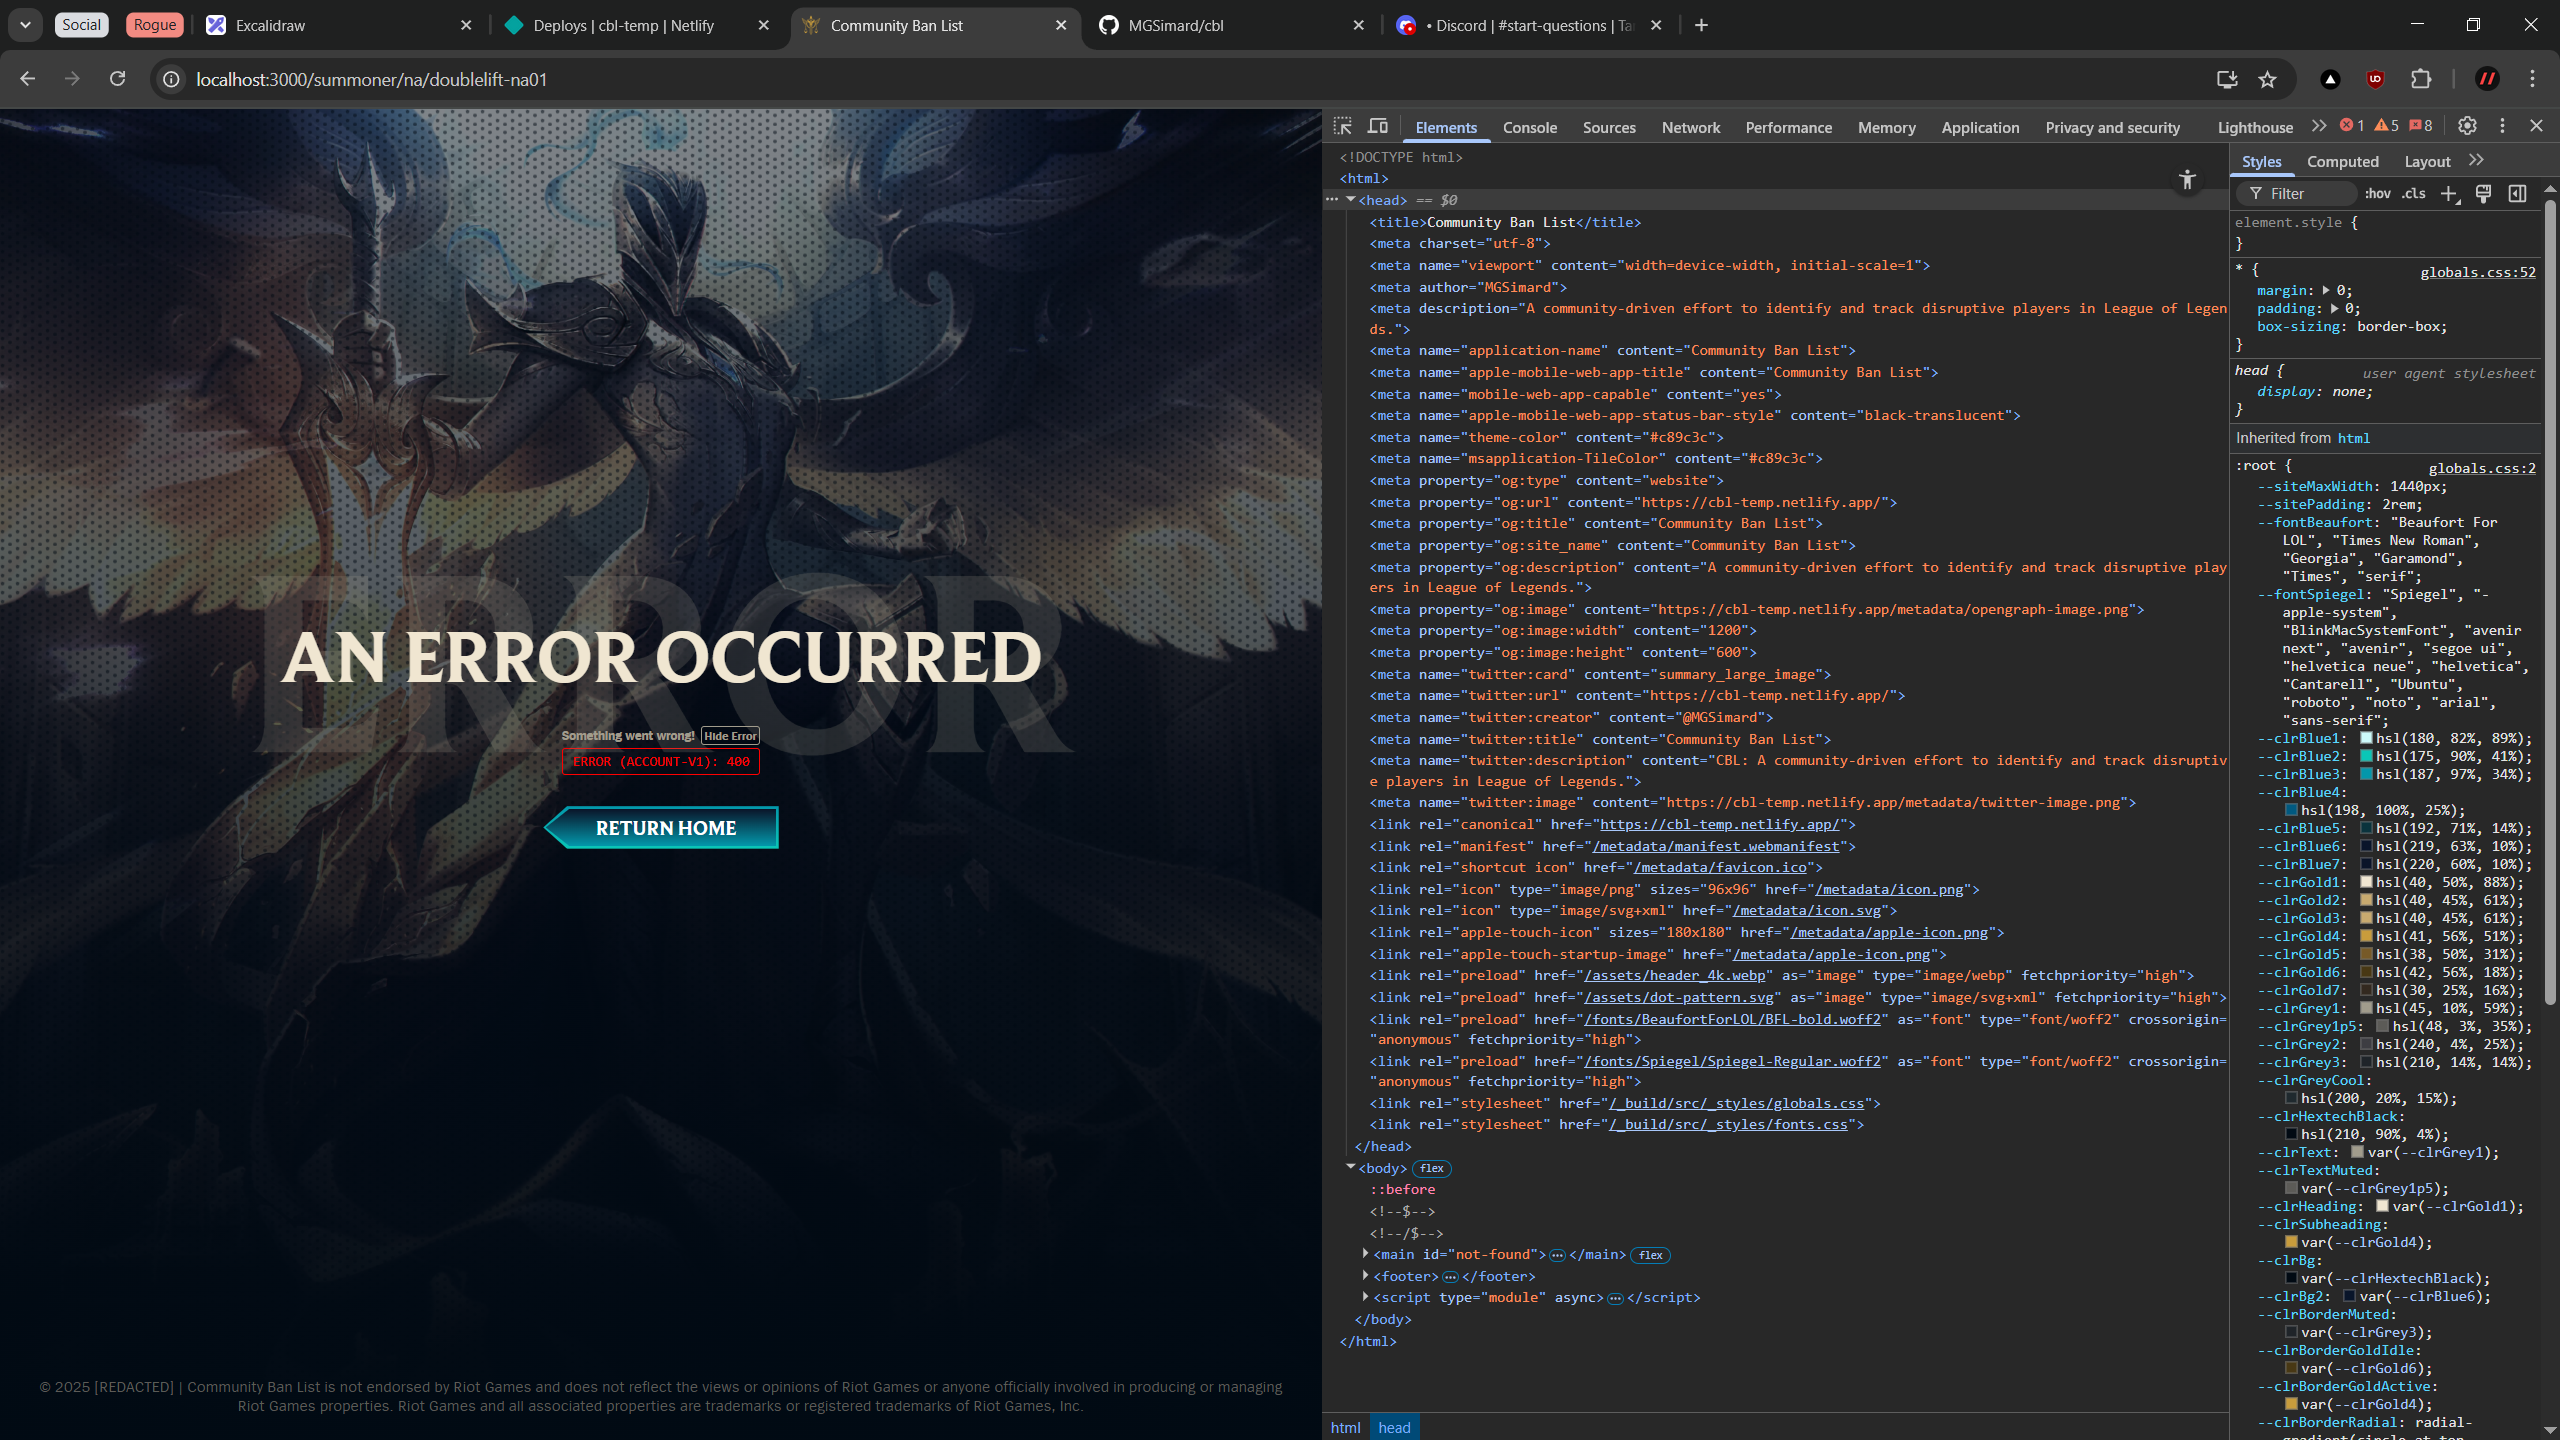This screenshot has width=2560, height=1440.
Task: Click the red error count badge
Action: [2352, 126]
